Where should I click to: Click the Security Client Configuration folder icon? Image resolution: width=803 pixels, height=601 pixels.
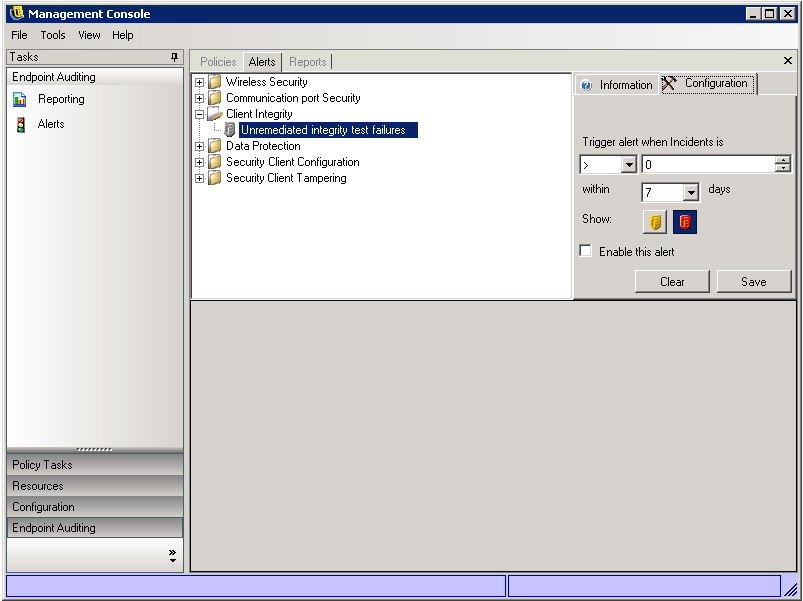215,162
